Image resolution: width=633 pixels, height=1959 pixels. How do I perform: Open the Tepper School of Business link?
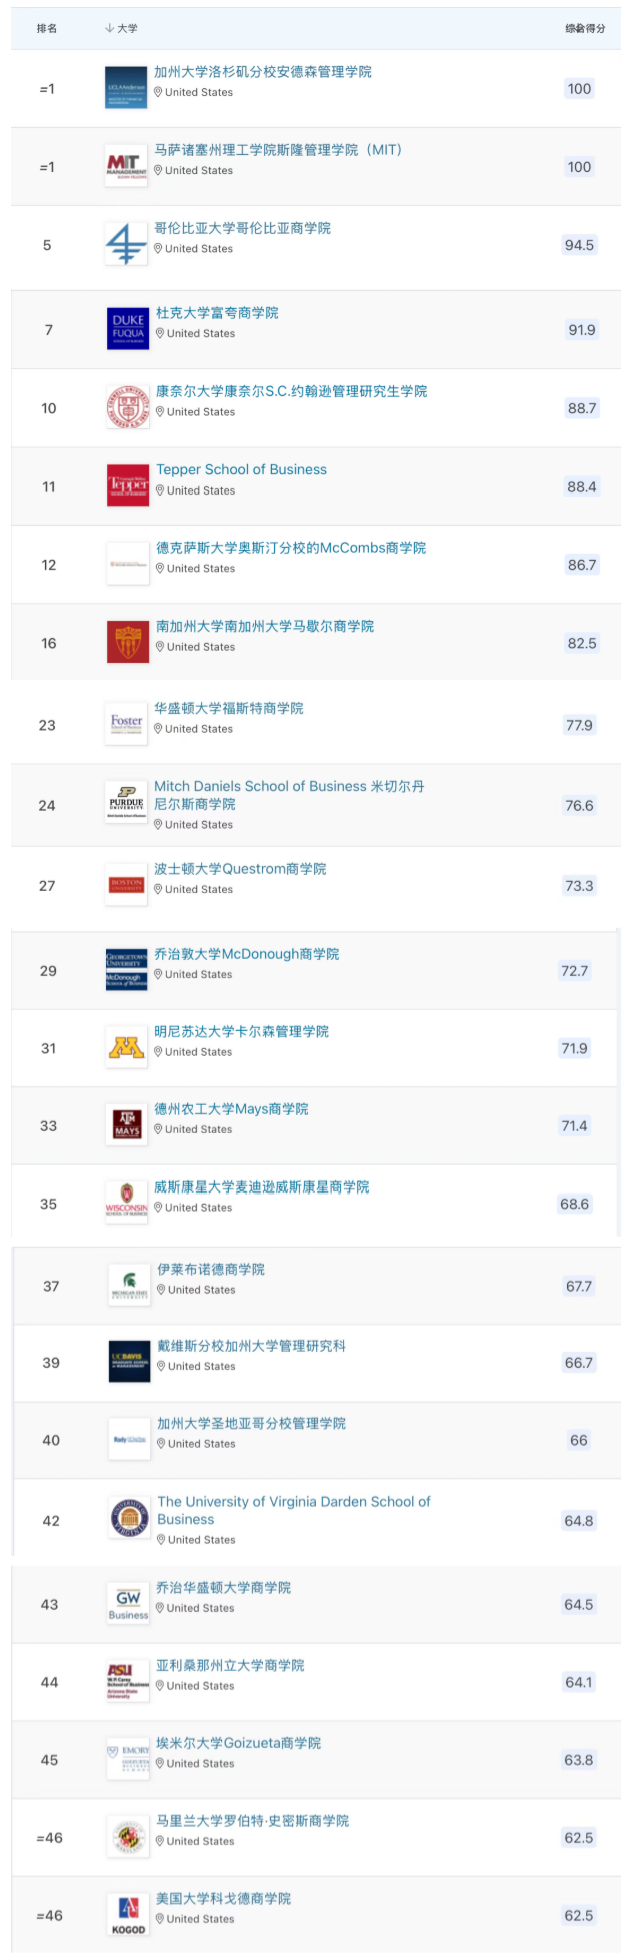pyautogui.click(x=241, y=469)
